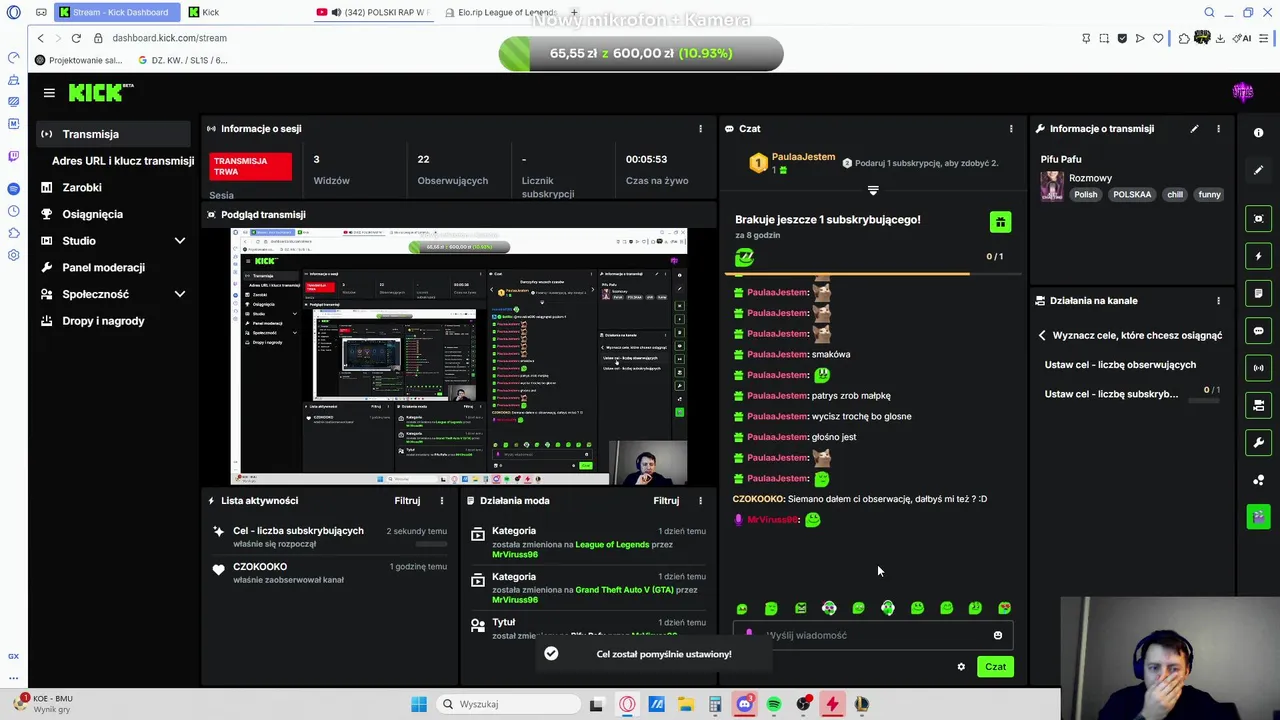Edit stream info with the pencil icon

pyautogui.click(x=1194, y=128)
